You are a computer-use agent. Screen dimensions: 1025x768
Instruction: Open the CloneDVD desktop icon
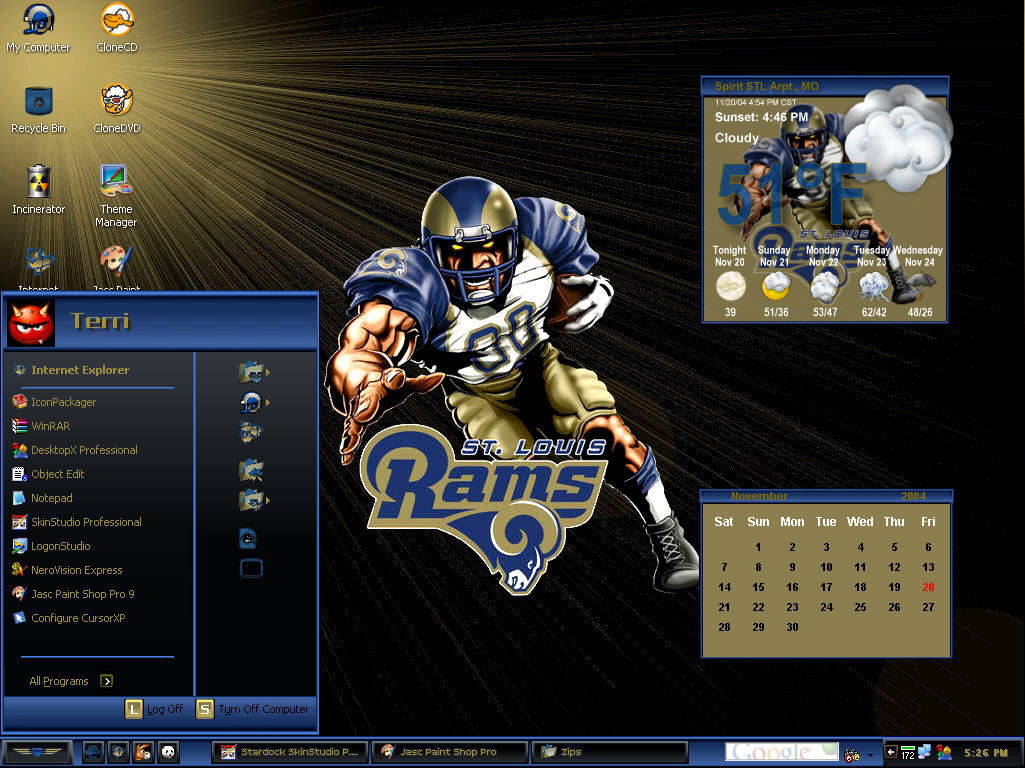click(x=117, y=109)
